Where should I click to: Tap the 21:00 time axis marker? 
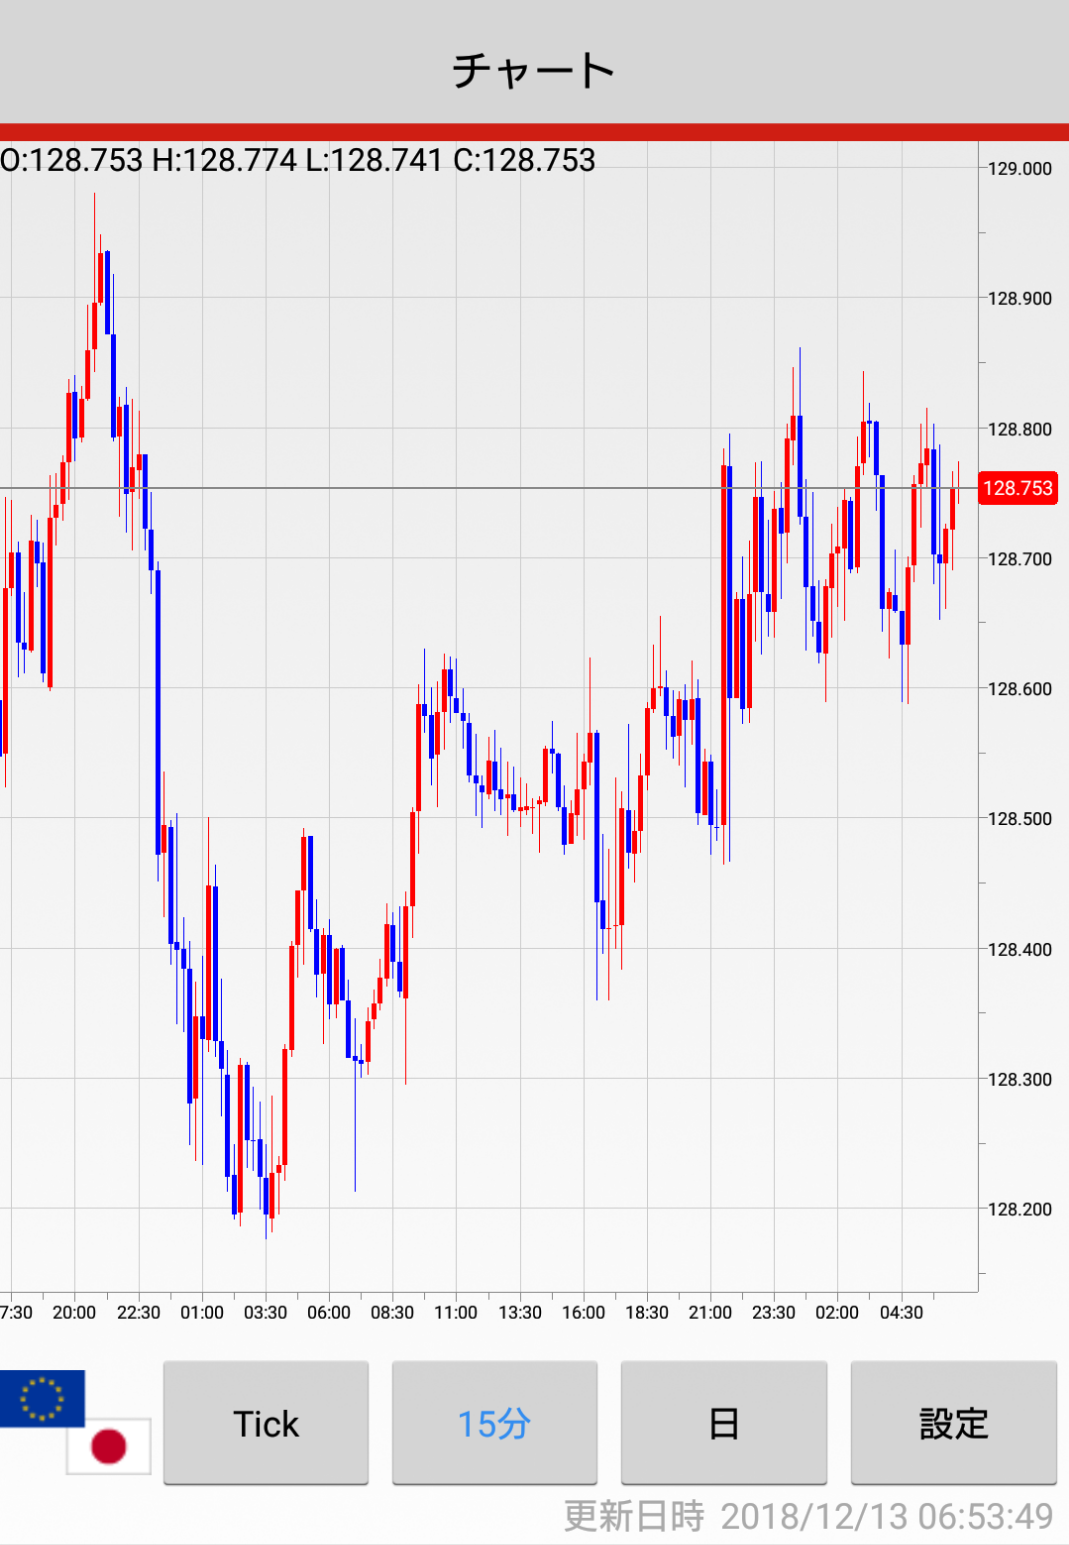pos(710,1312)
